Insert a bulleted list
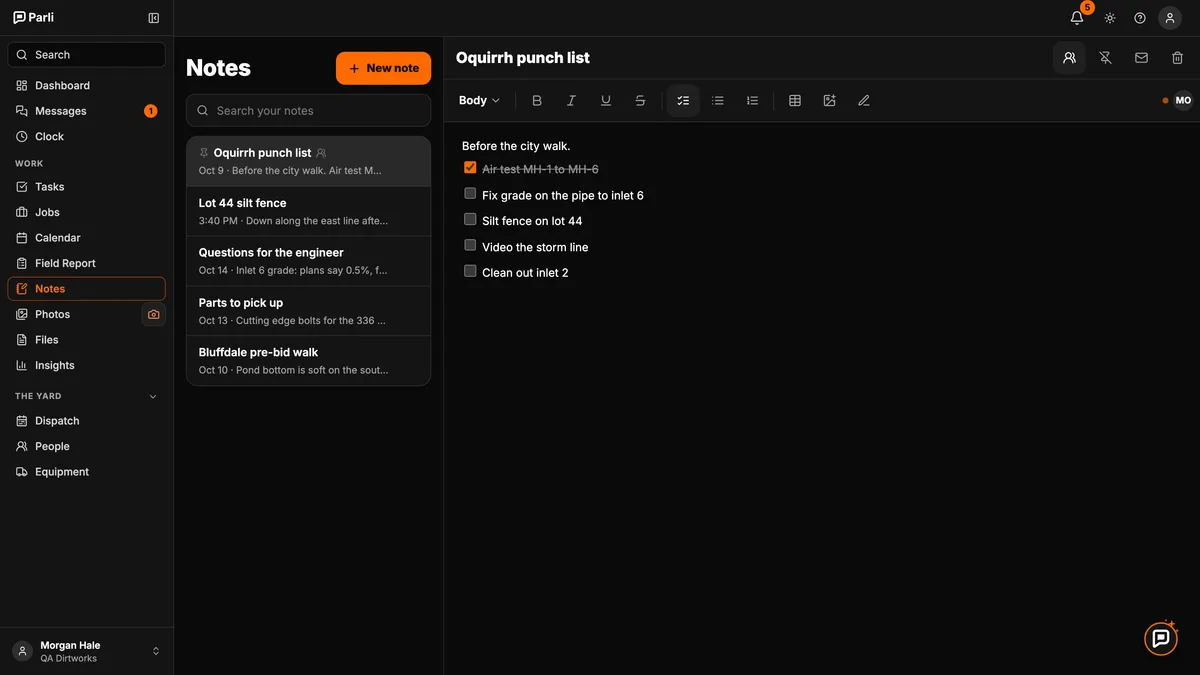The image size is (1200, 675). point(718,101)
